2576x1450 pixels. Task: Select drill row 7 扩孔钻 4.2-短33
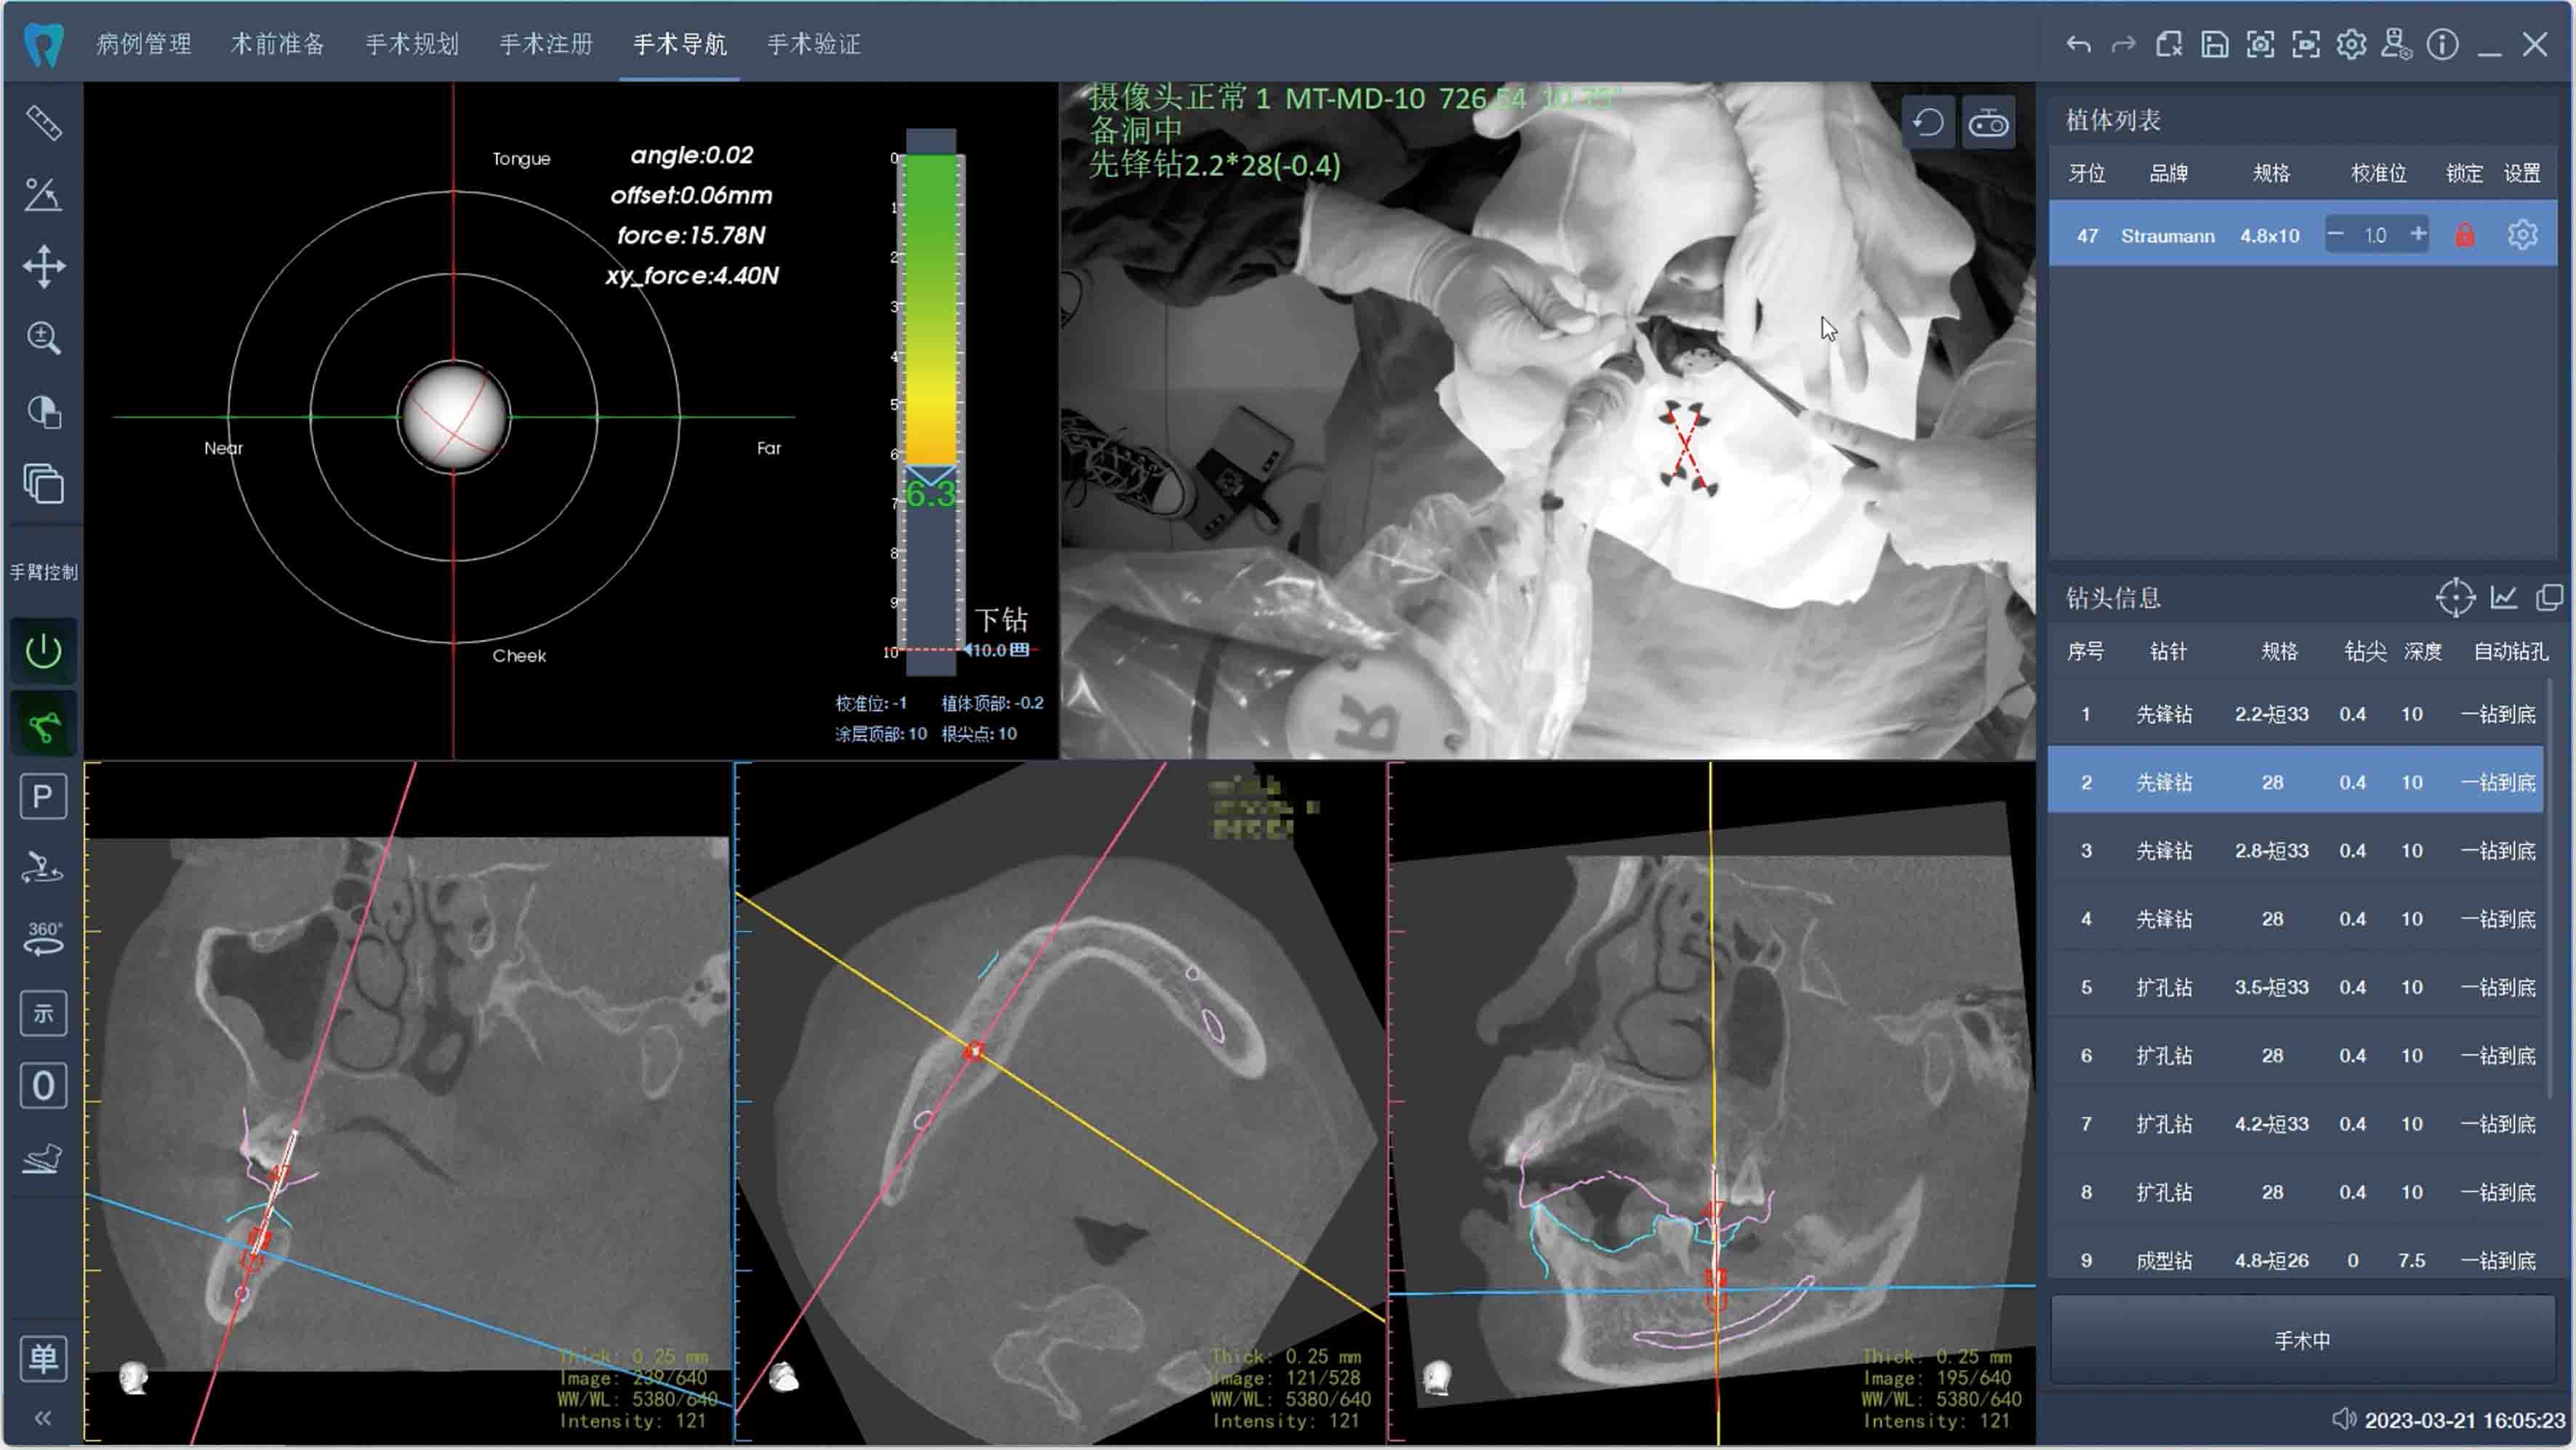[2296, 1123]
